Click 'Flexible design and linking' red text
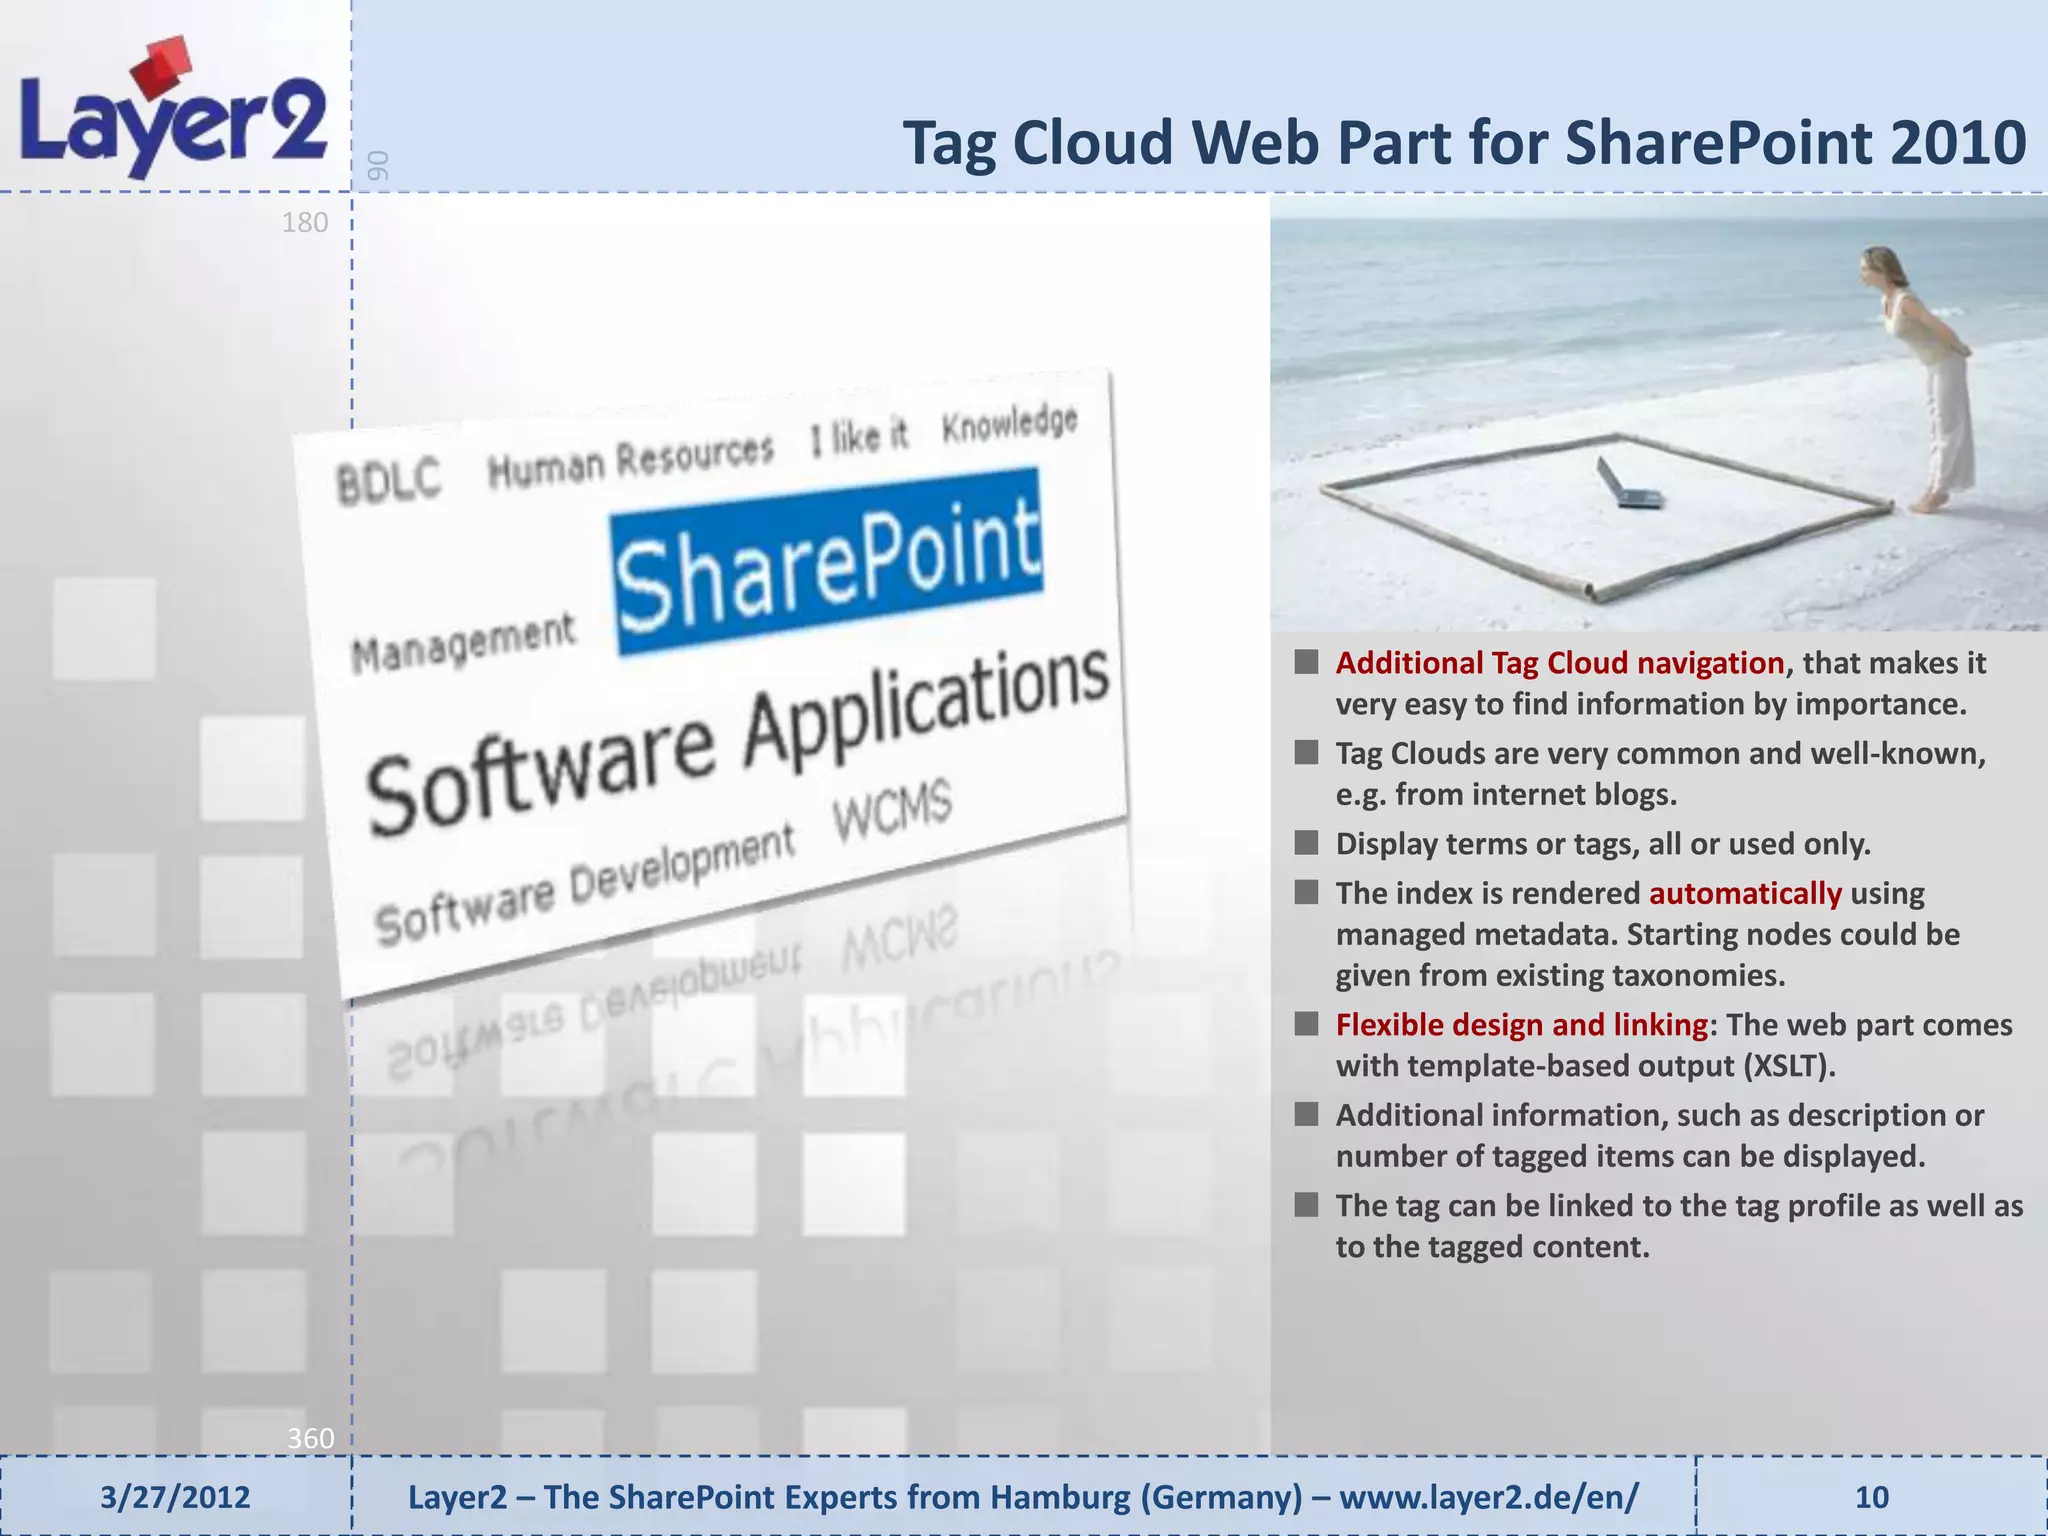 tap(1522, 1025)
